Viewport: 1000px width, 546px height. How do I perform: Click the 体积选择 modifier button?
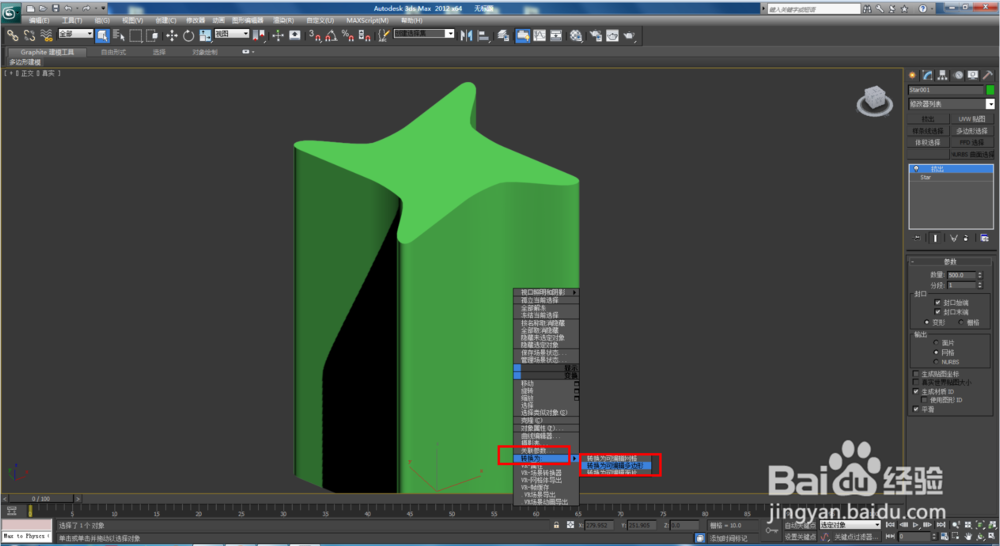click(929, 142)
